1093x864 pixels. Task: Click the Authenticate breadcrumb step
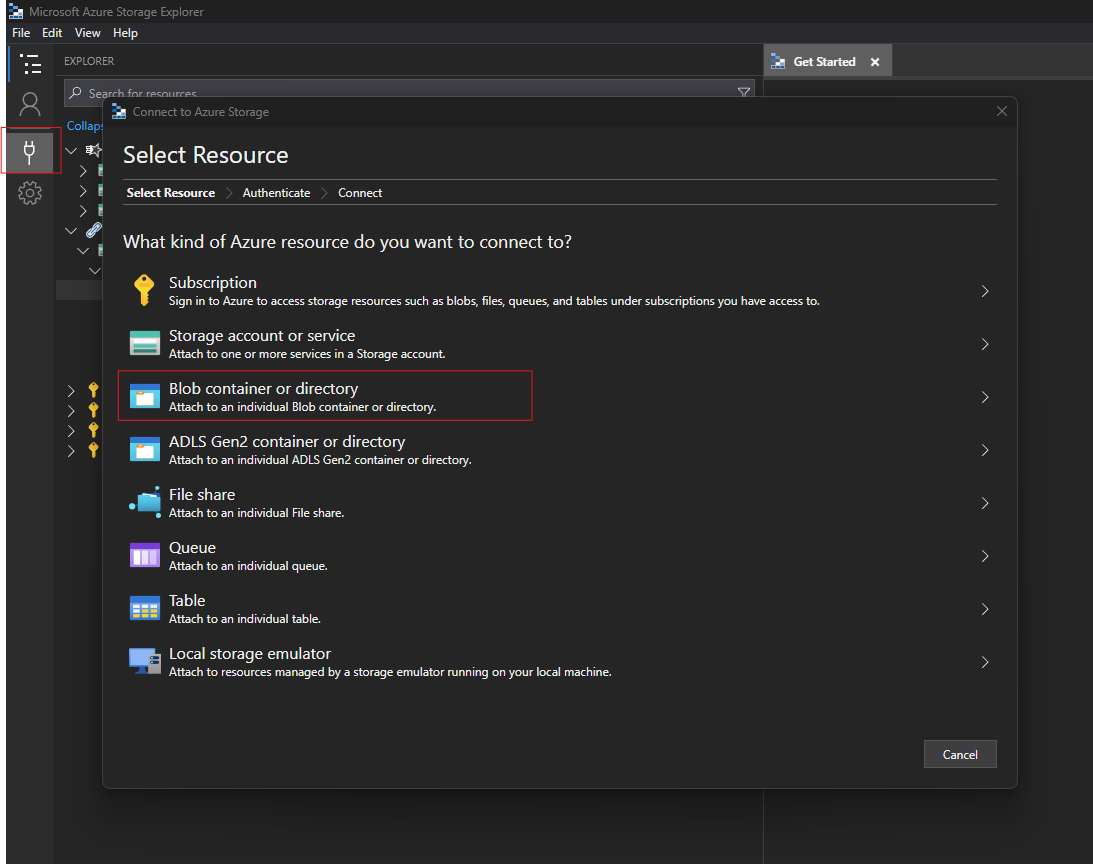click(276, 192)
